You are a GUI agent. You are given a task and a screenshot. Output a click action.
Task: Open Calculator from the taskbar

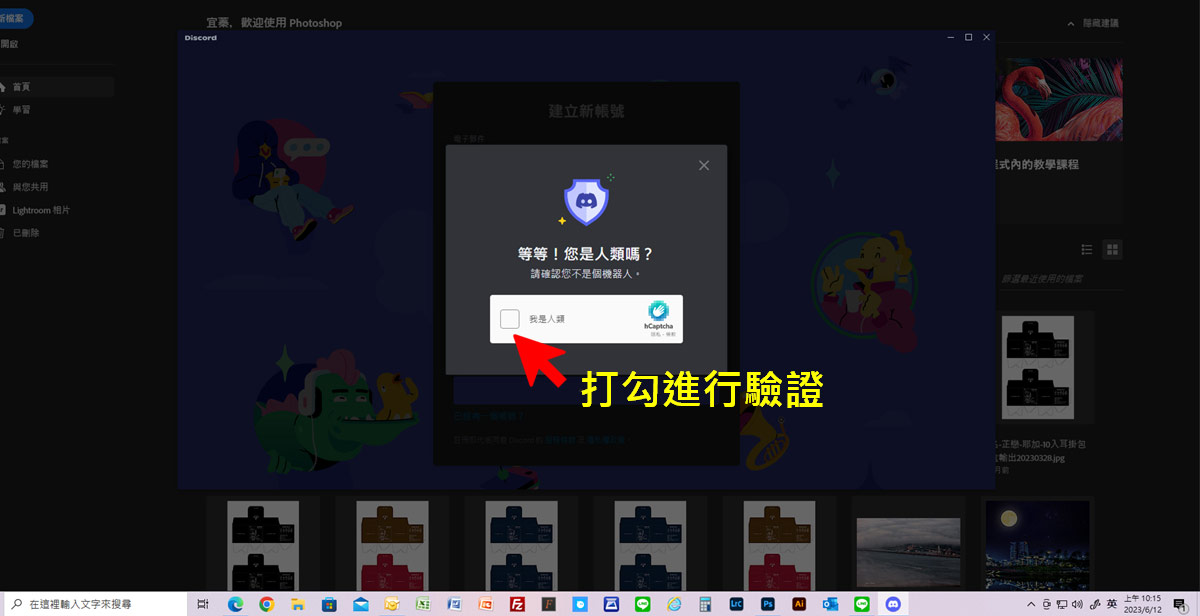pos(705,604)
